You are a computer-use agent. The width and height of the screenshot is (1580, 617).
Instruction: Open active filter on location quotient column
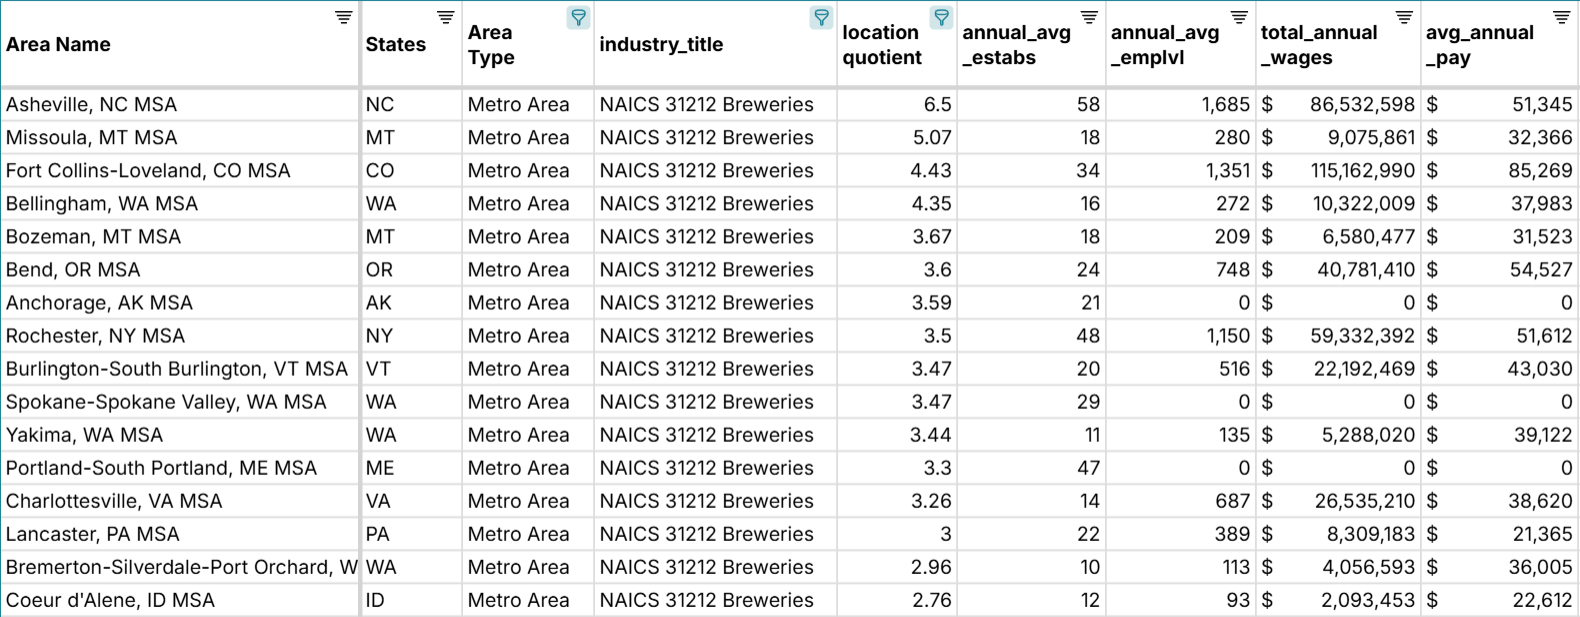click(x=941, y=17)
